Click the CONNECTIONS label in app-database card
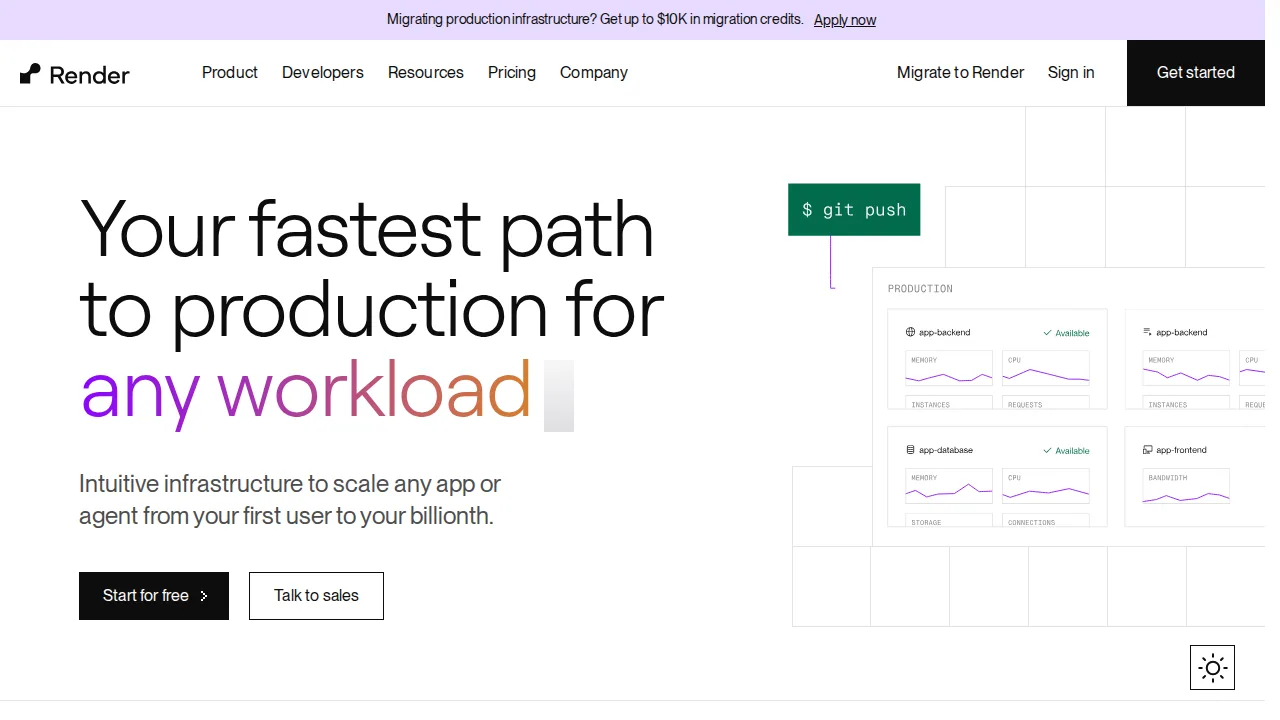This screenshot has width=1280, height=720. (1031, 523)
